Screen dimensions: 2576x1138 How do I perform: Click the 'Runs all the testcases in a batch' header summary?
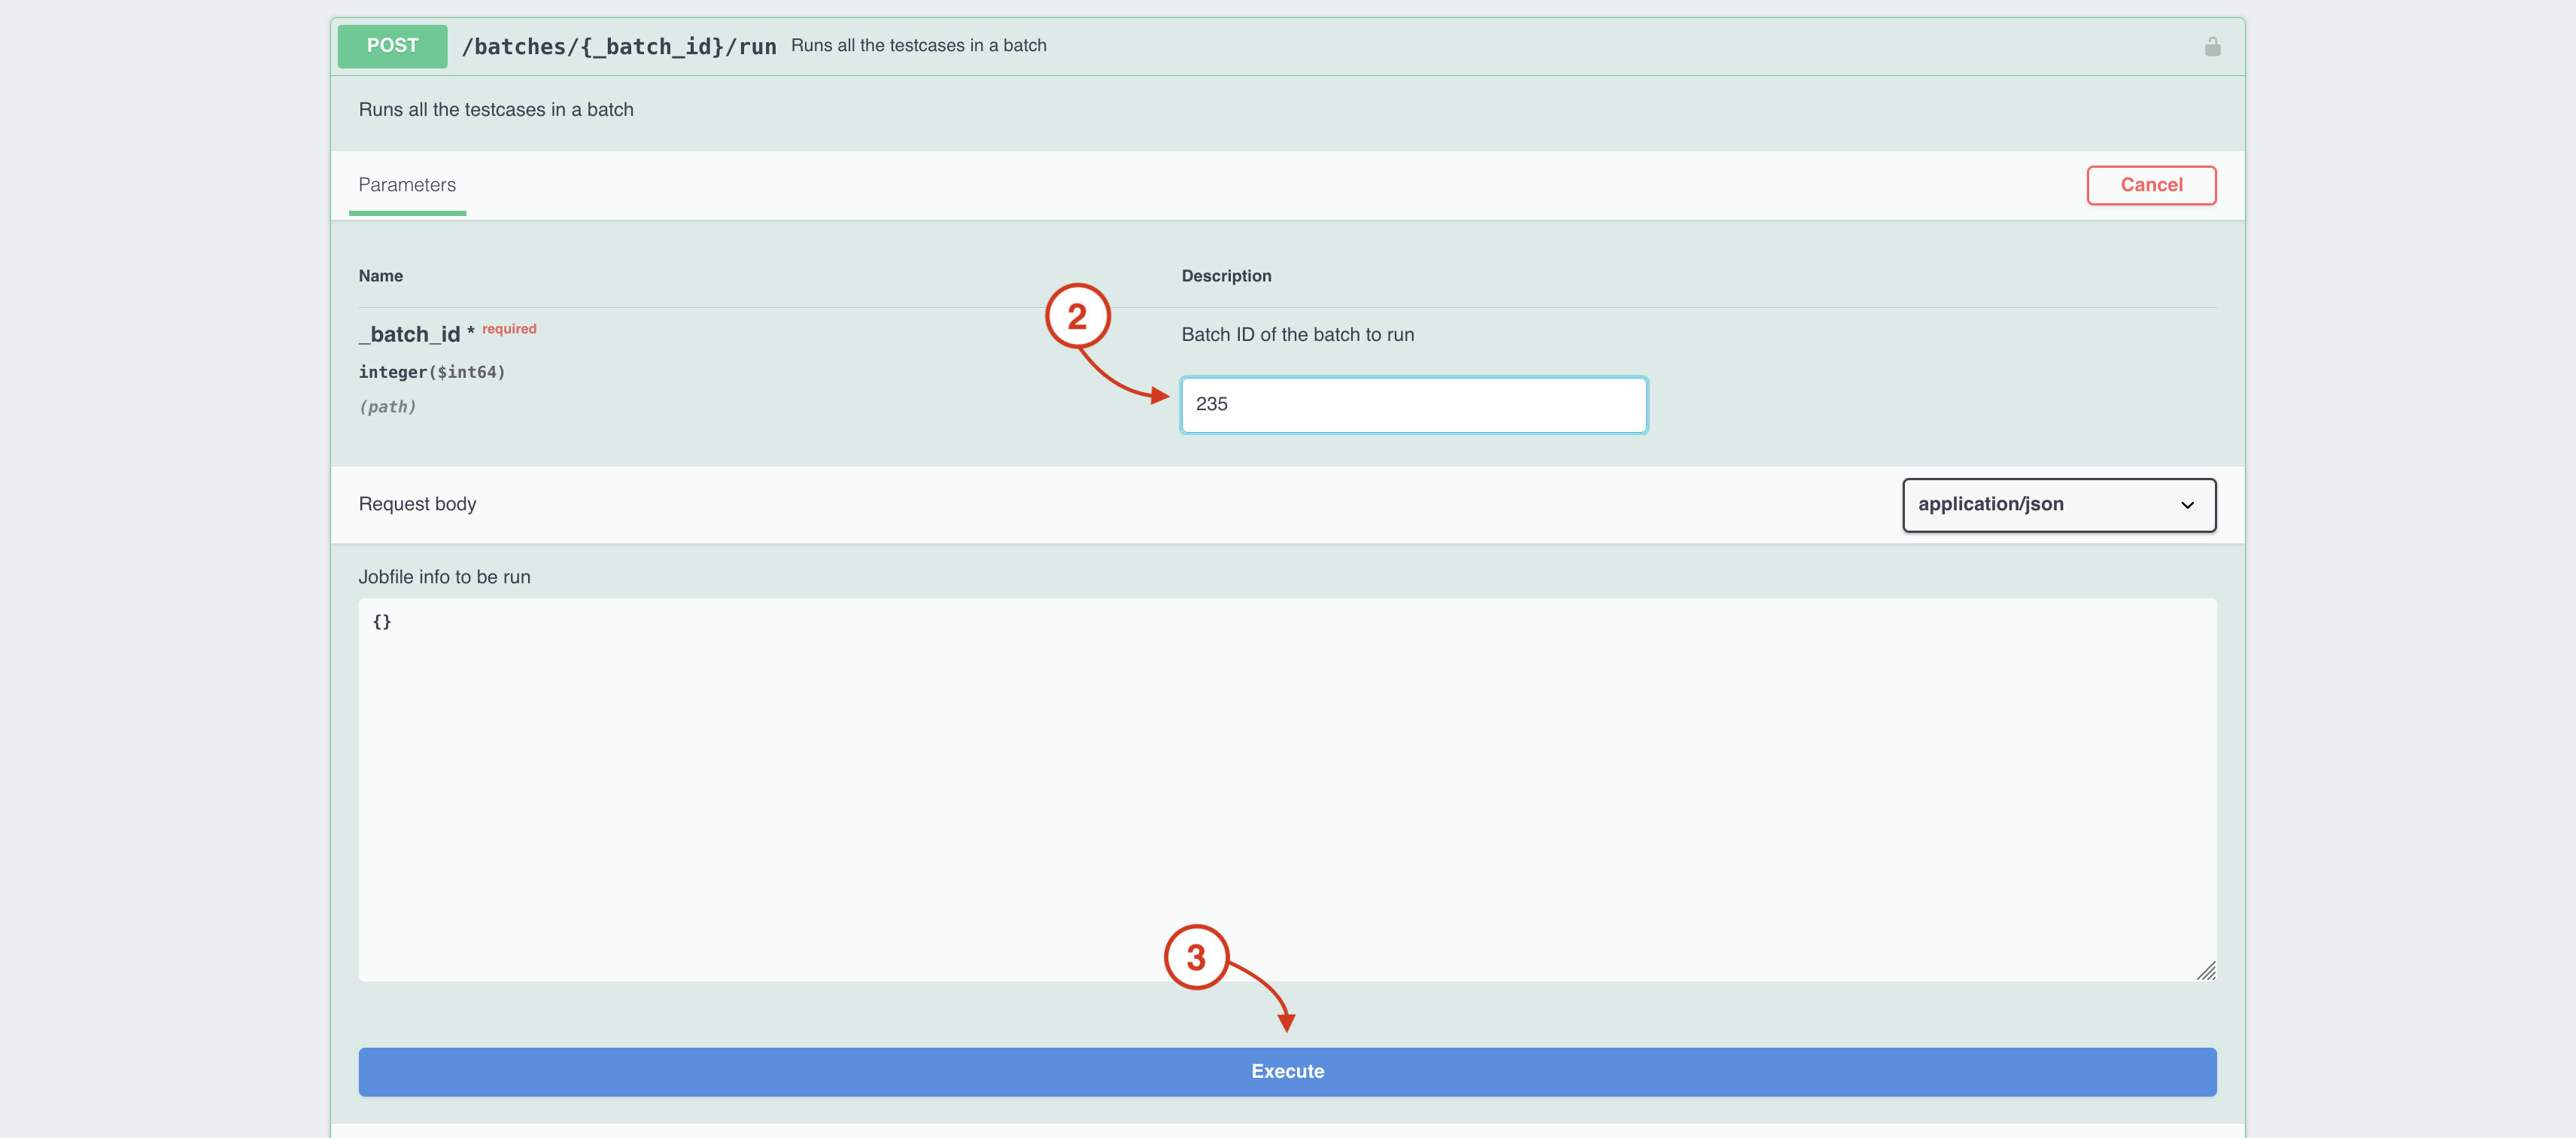point(918,46)
